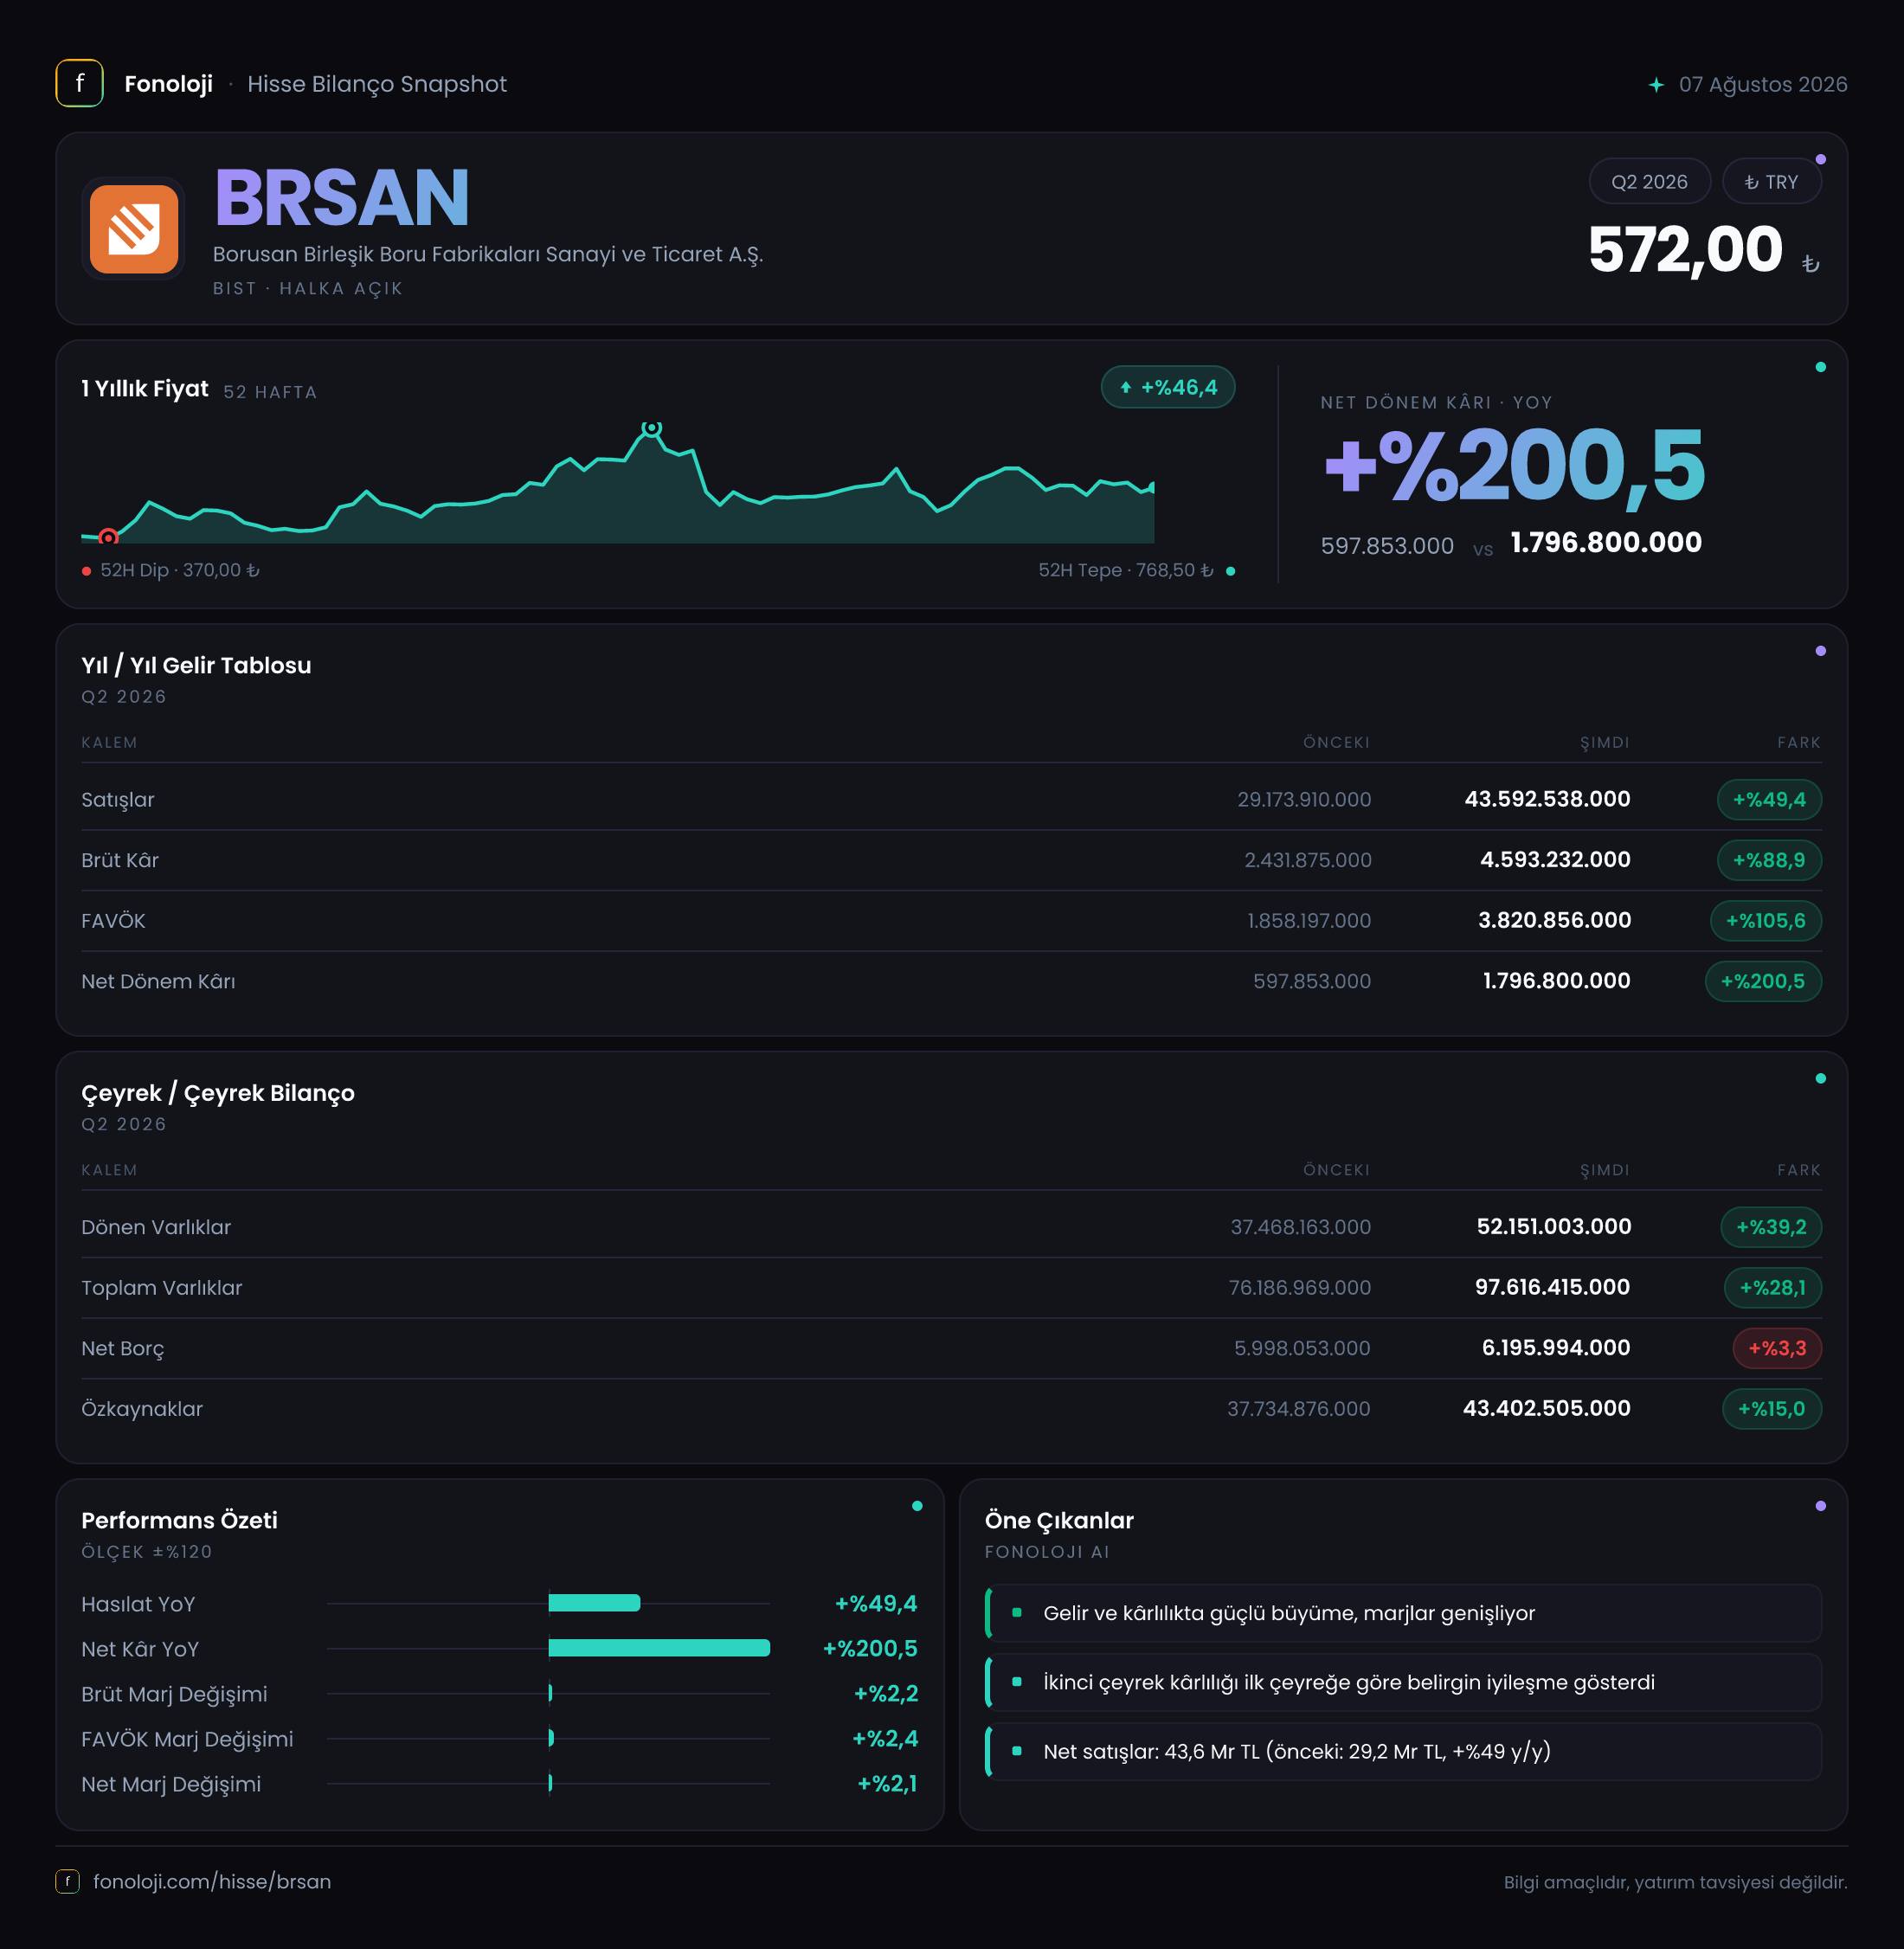
Task: Click the first highlight about marjlar genişliyor
Action: click(x=1403, y=1613)
